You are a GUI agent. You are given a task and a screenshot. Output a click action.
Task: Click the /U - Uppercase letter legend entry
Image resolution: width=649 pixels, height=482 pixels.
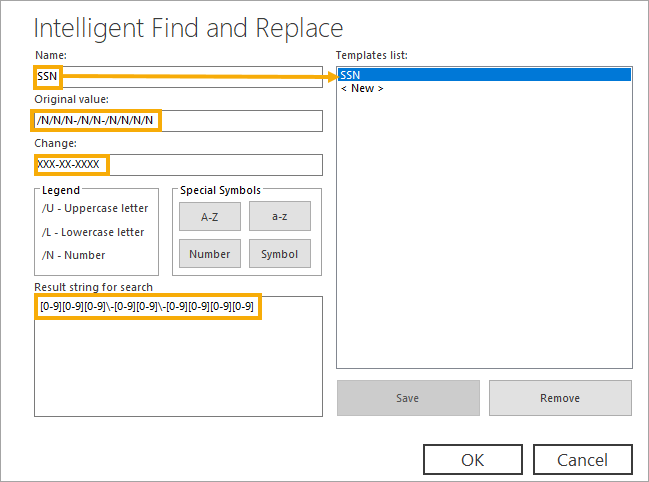click(95, 208)
